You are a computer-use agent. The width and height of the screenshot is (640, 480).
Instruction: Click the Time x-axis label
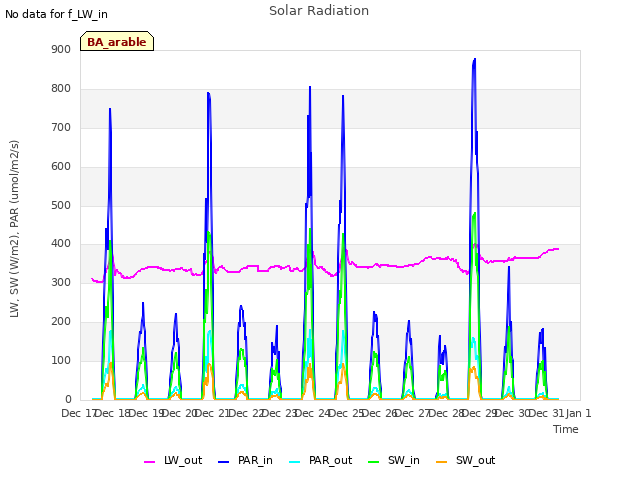tap(565, 429)
